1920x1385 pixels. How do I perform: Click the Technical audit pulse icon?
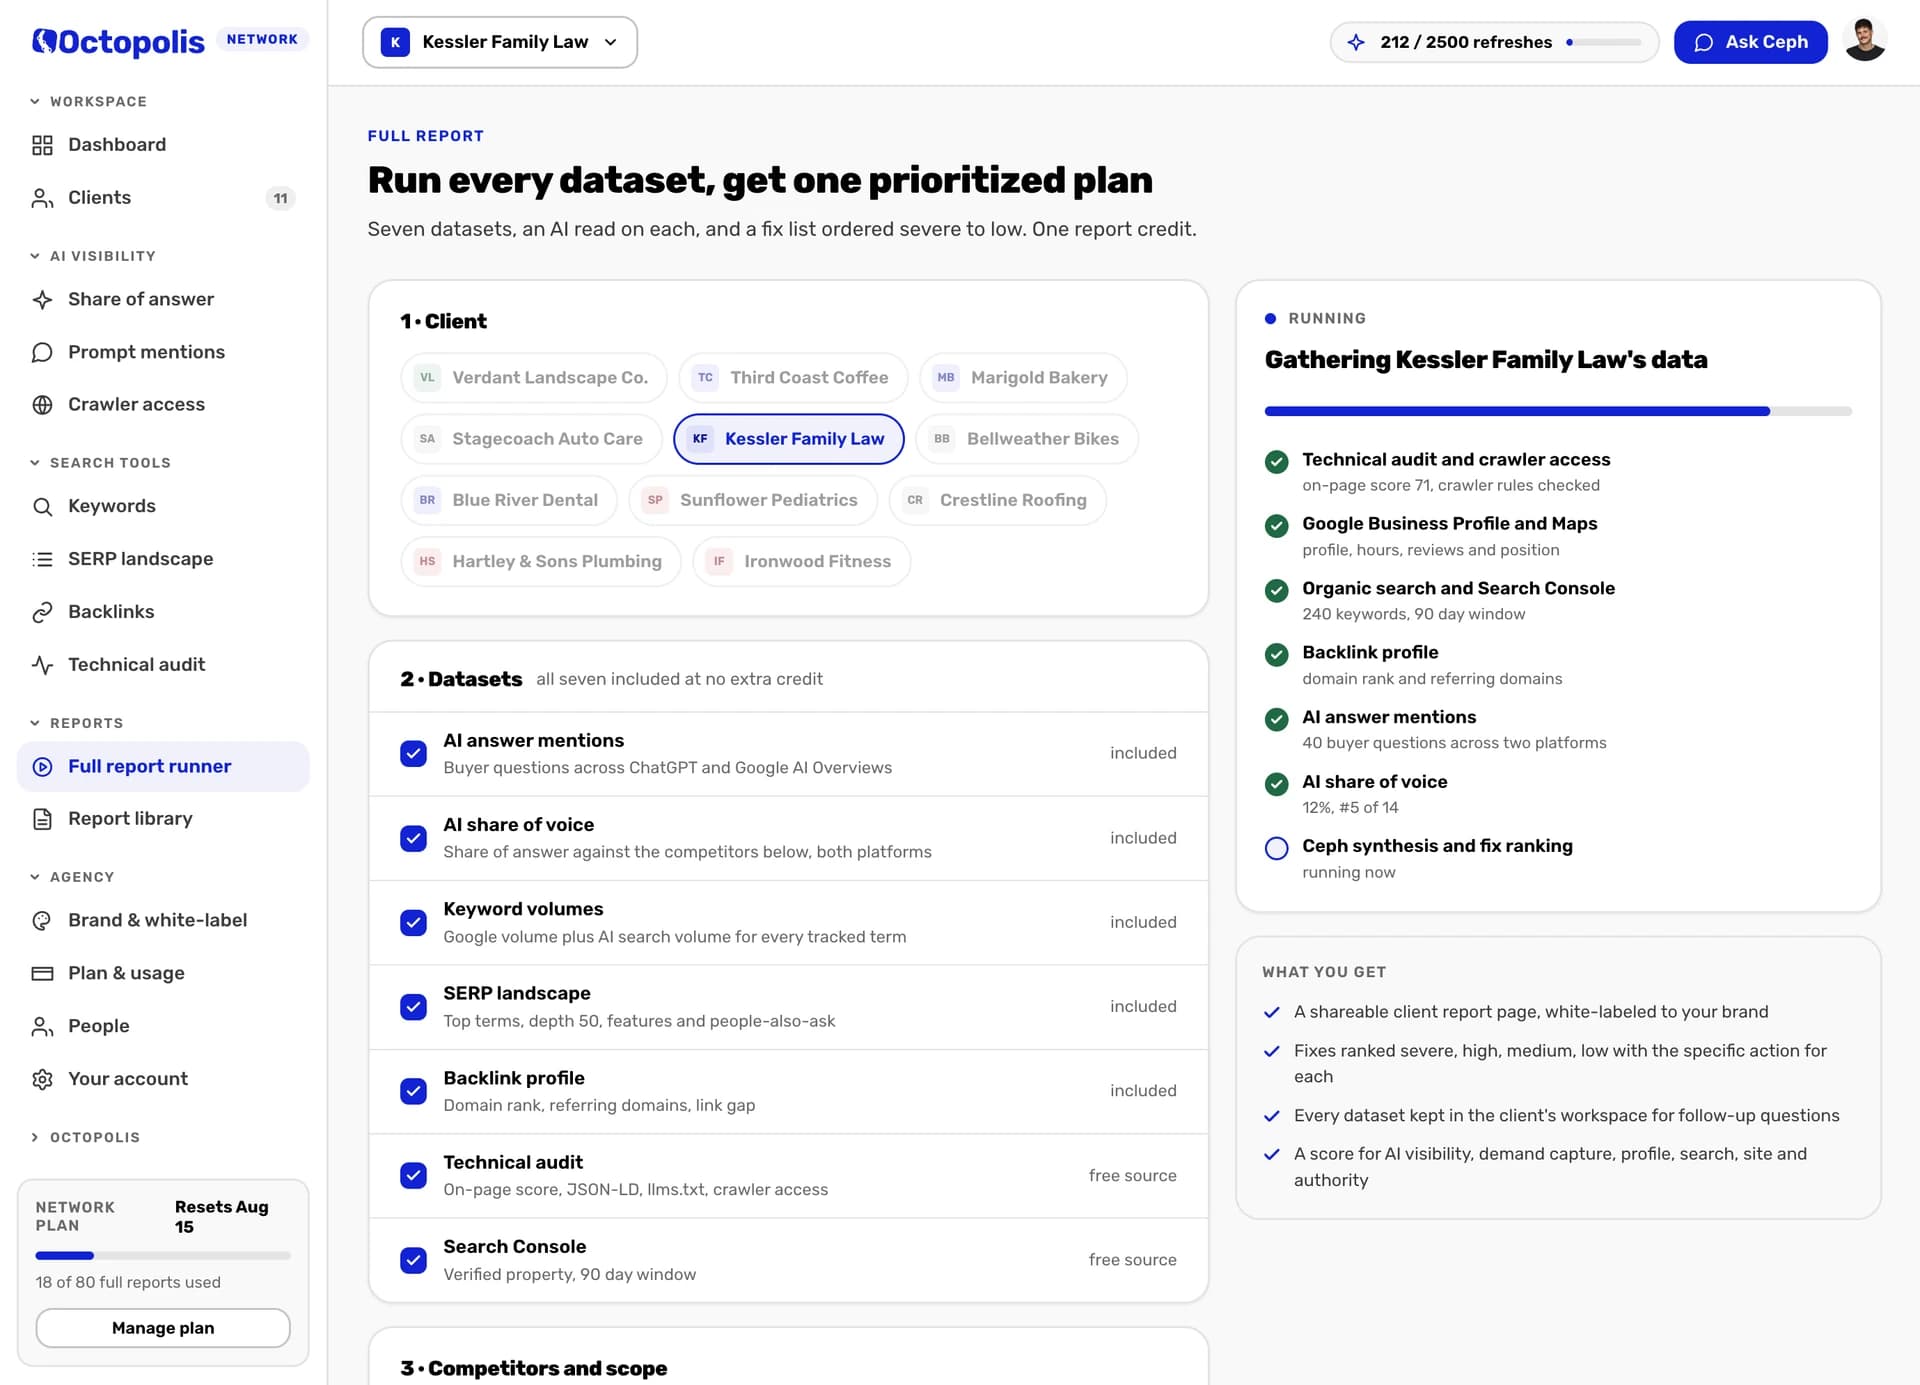[x=42, y=665]
